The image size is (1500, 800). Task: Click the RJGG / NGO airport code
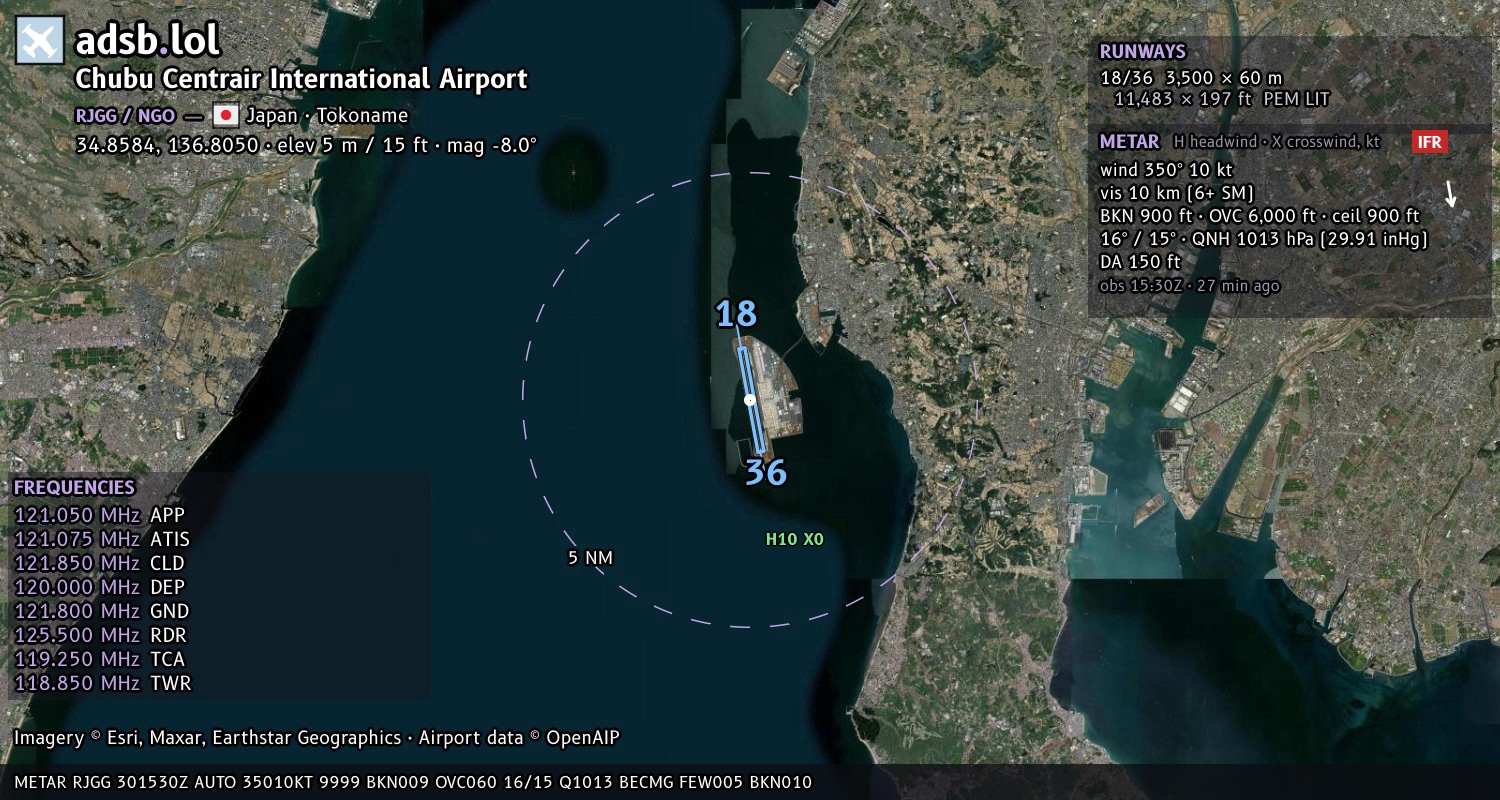point(125,115)
